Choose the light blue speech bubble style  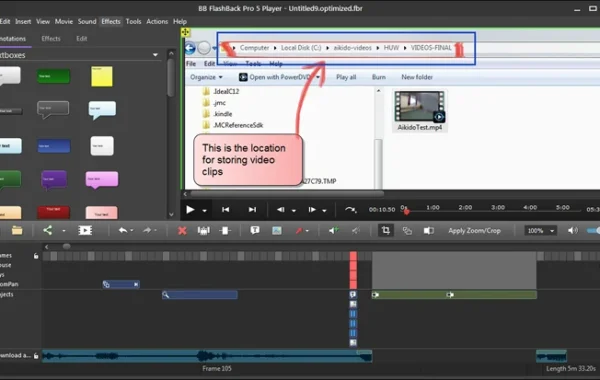point(102,110)
